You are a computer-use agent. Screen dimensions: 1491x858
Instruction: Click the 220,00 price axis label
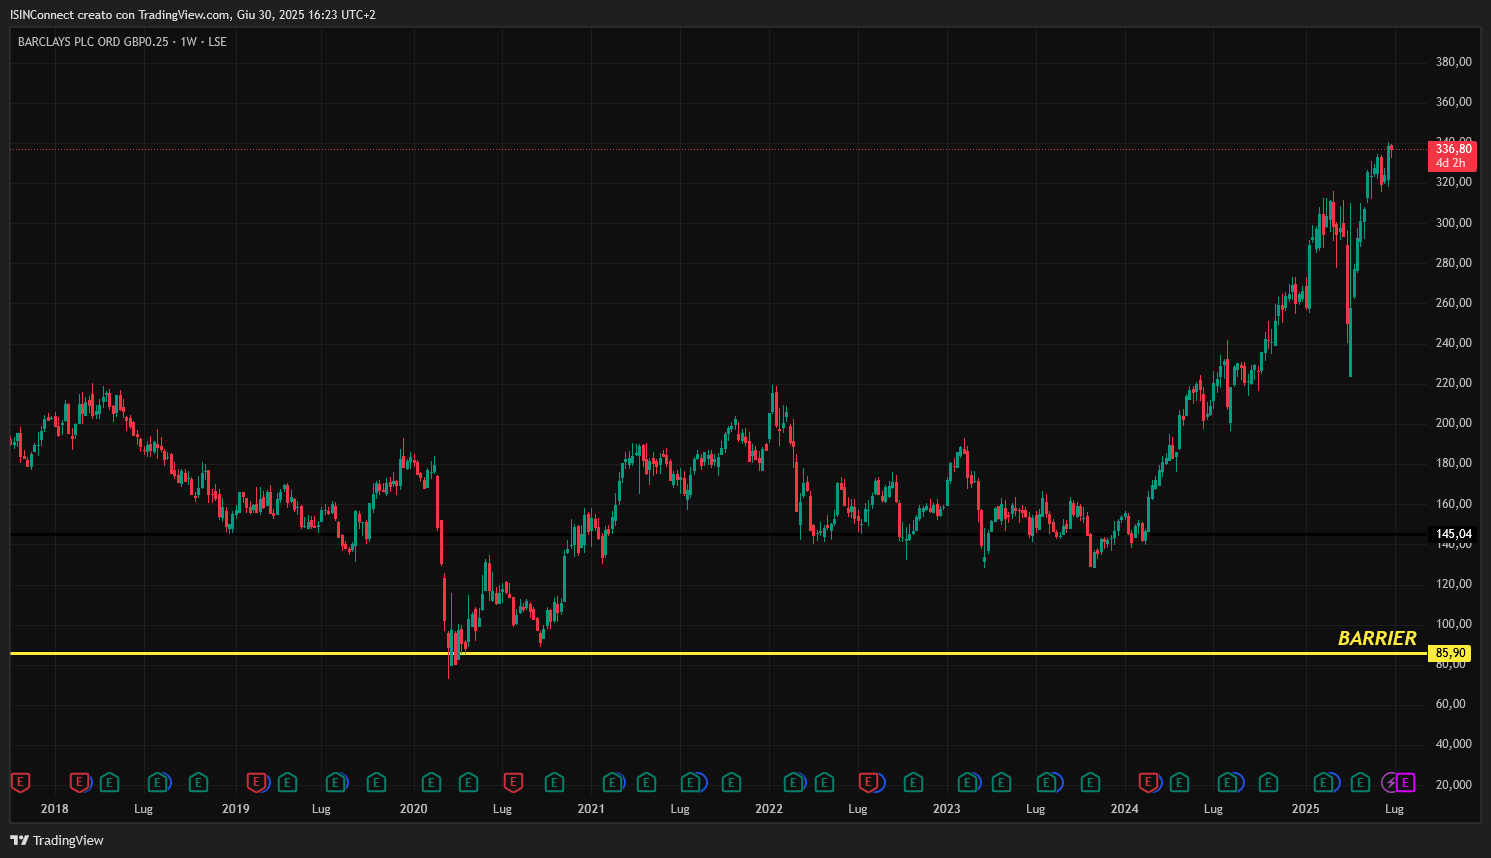tap(1453, 383)
